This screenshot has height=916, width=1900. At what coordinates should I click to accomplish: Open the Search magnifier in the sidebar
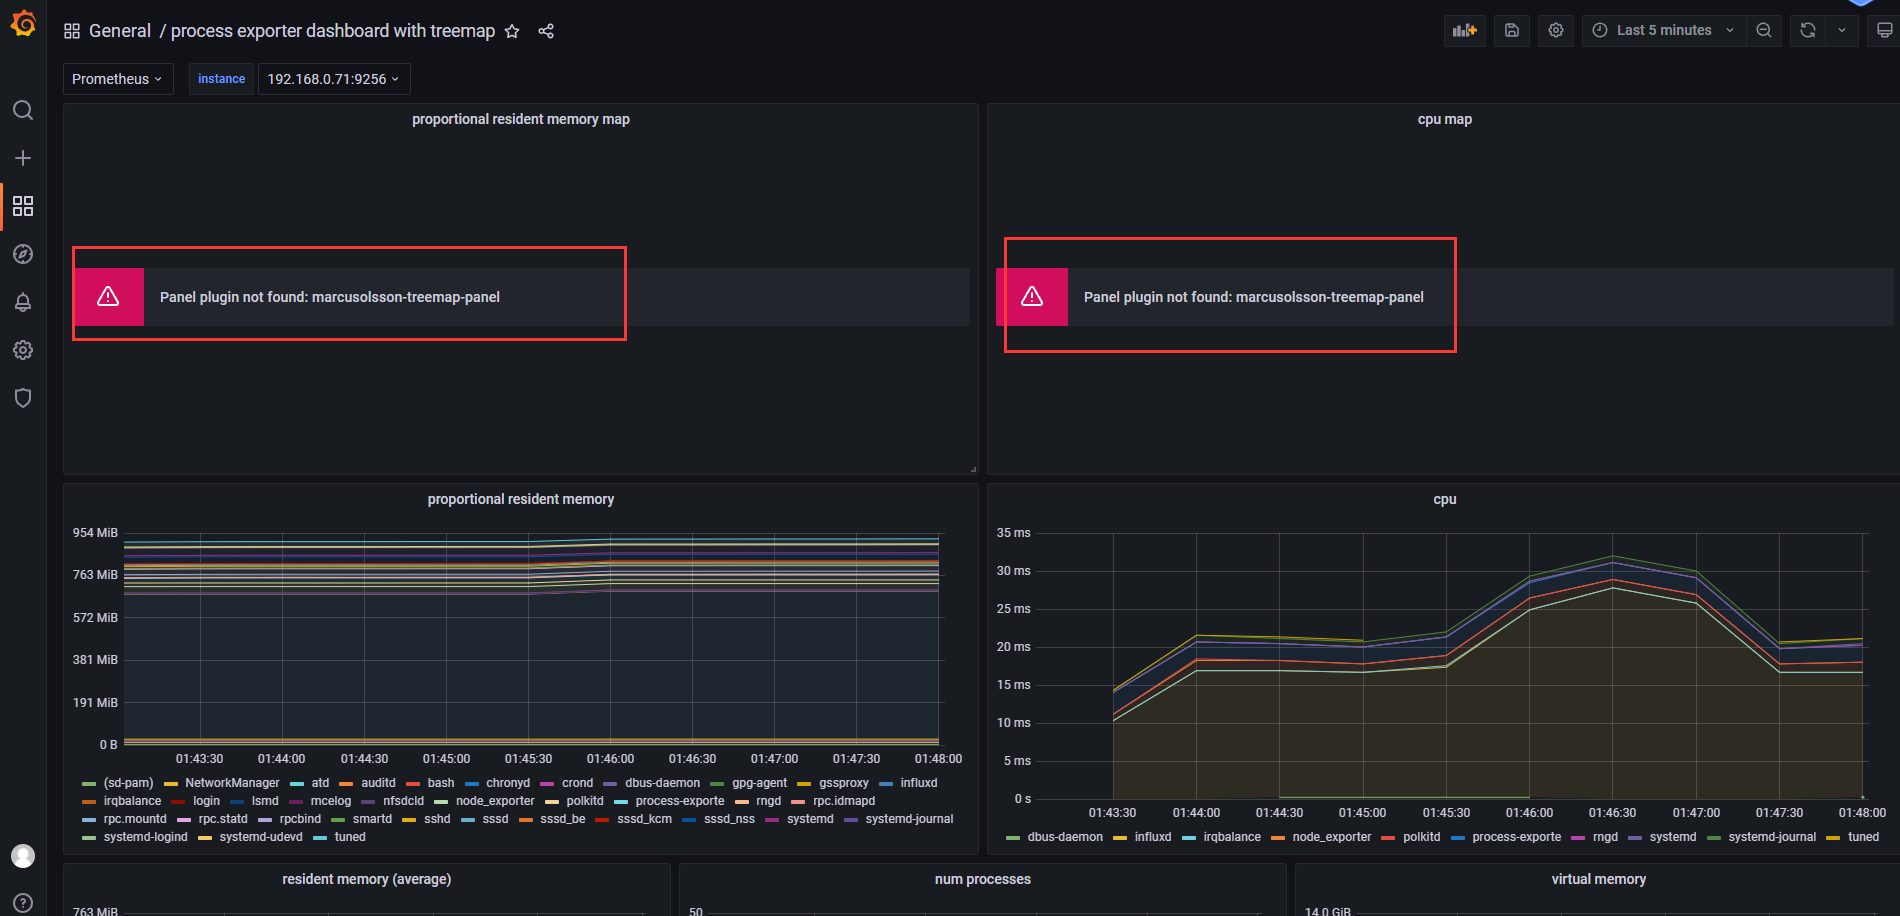pyautogui.click(x=23, y=110)
